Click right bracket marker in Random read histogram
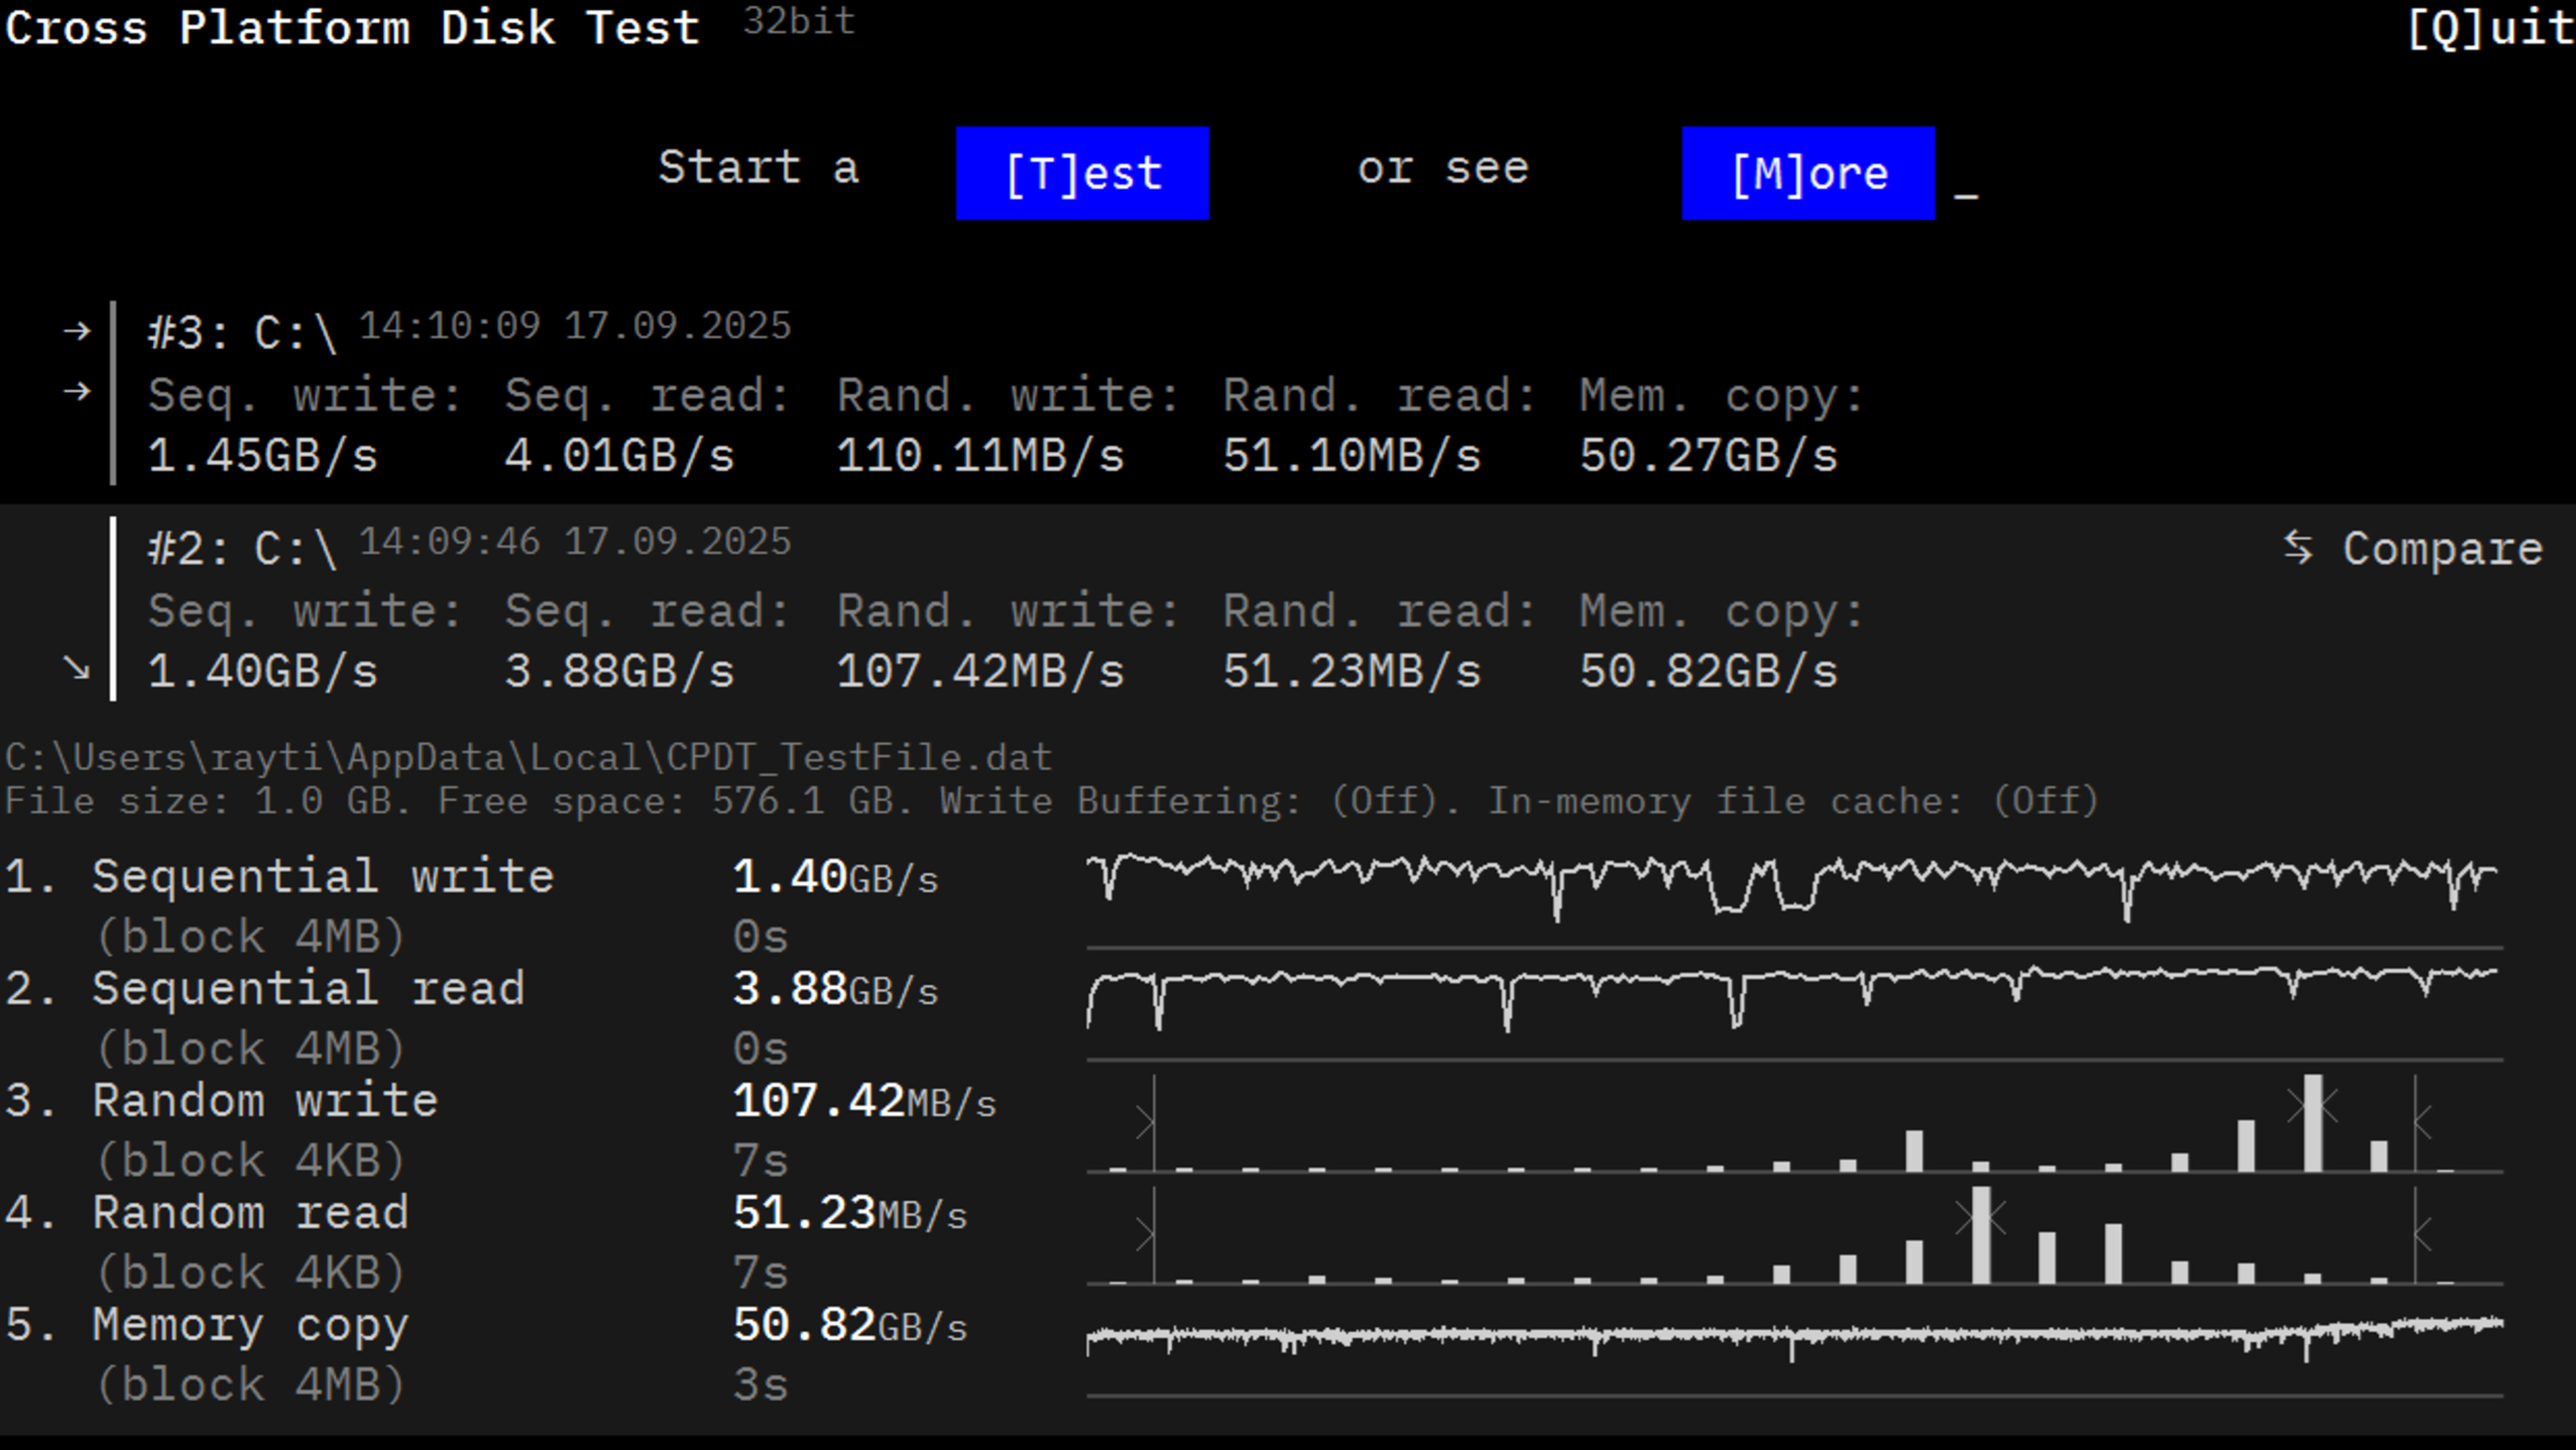 (2420, 1234)
